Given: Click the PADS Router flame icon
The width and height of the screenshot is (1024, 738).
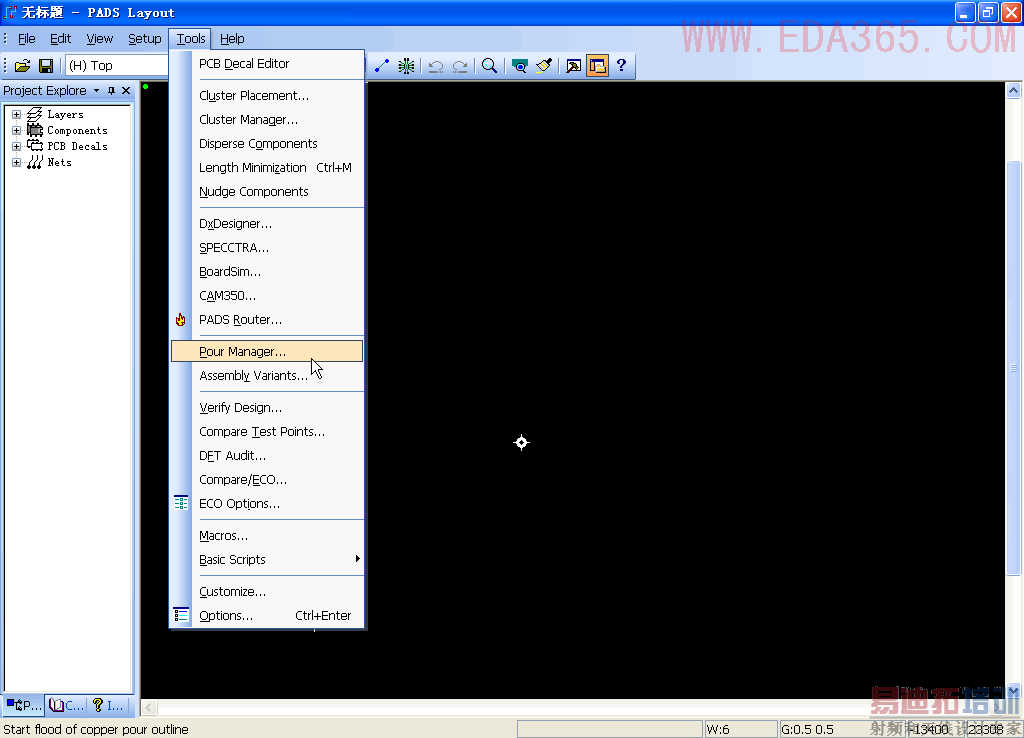Looking at the screenshot, I should pos(181,319).
